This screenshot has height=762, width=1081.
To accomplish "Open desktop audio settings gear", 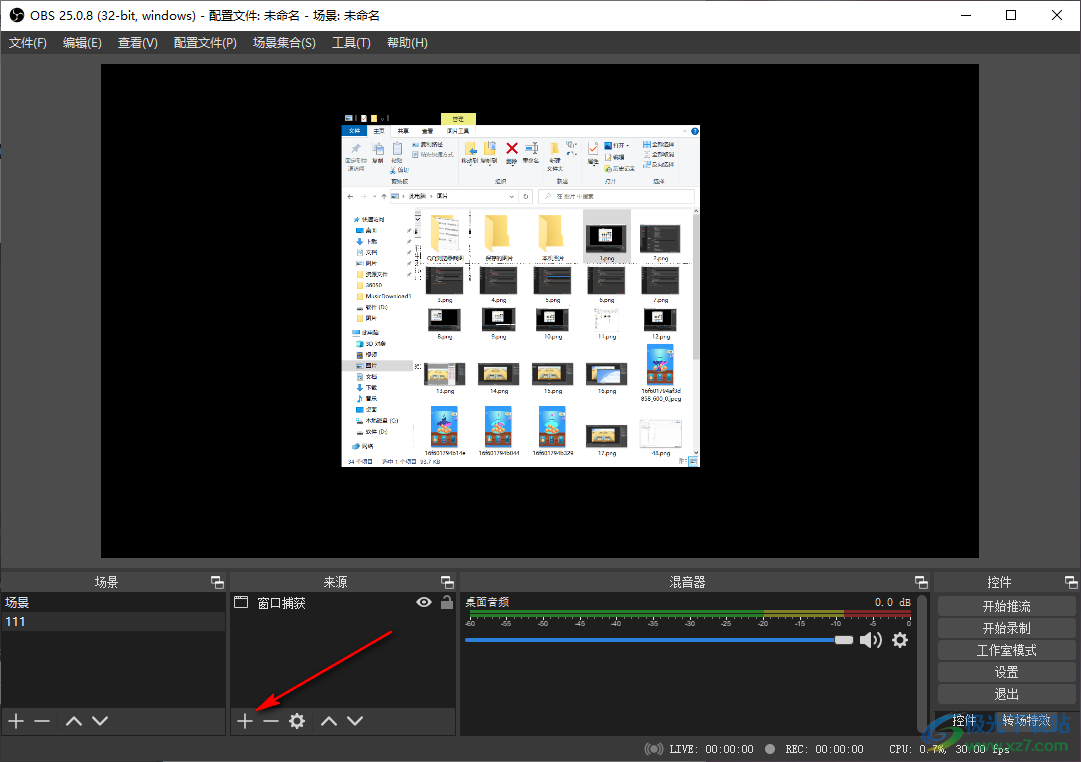I will (900, 640).
